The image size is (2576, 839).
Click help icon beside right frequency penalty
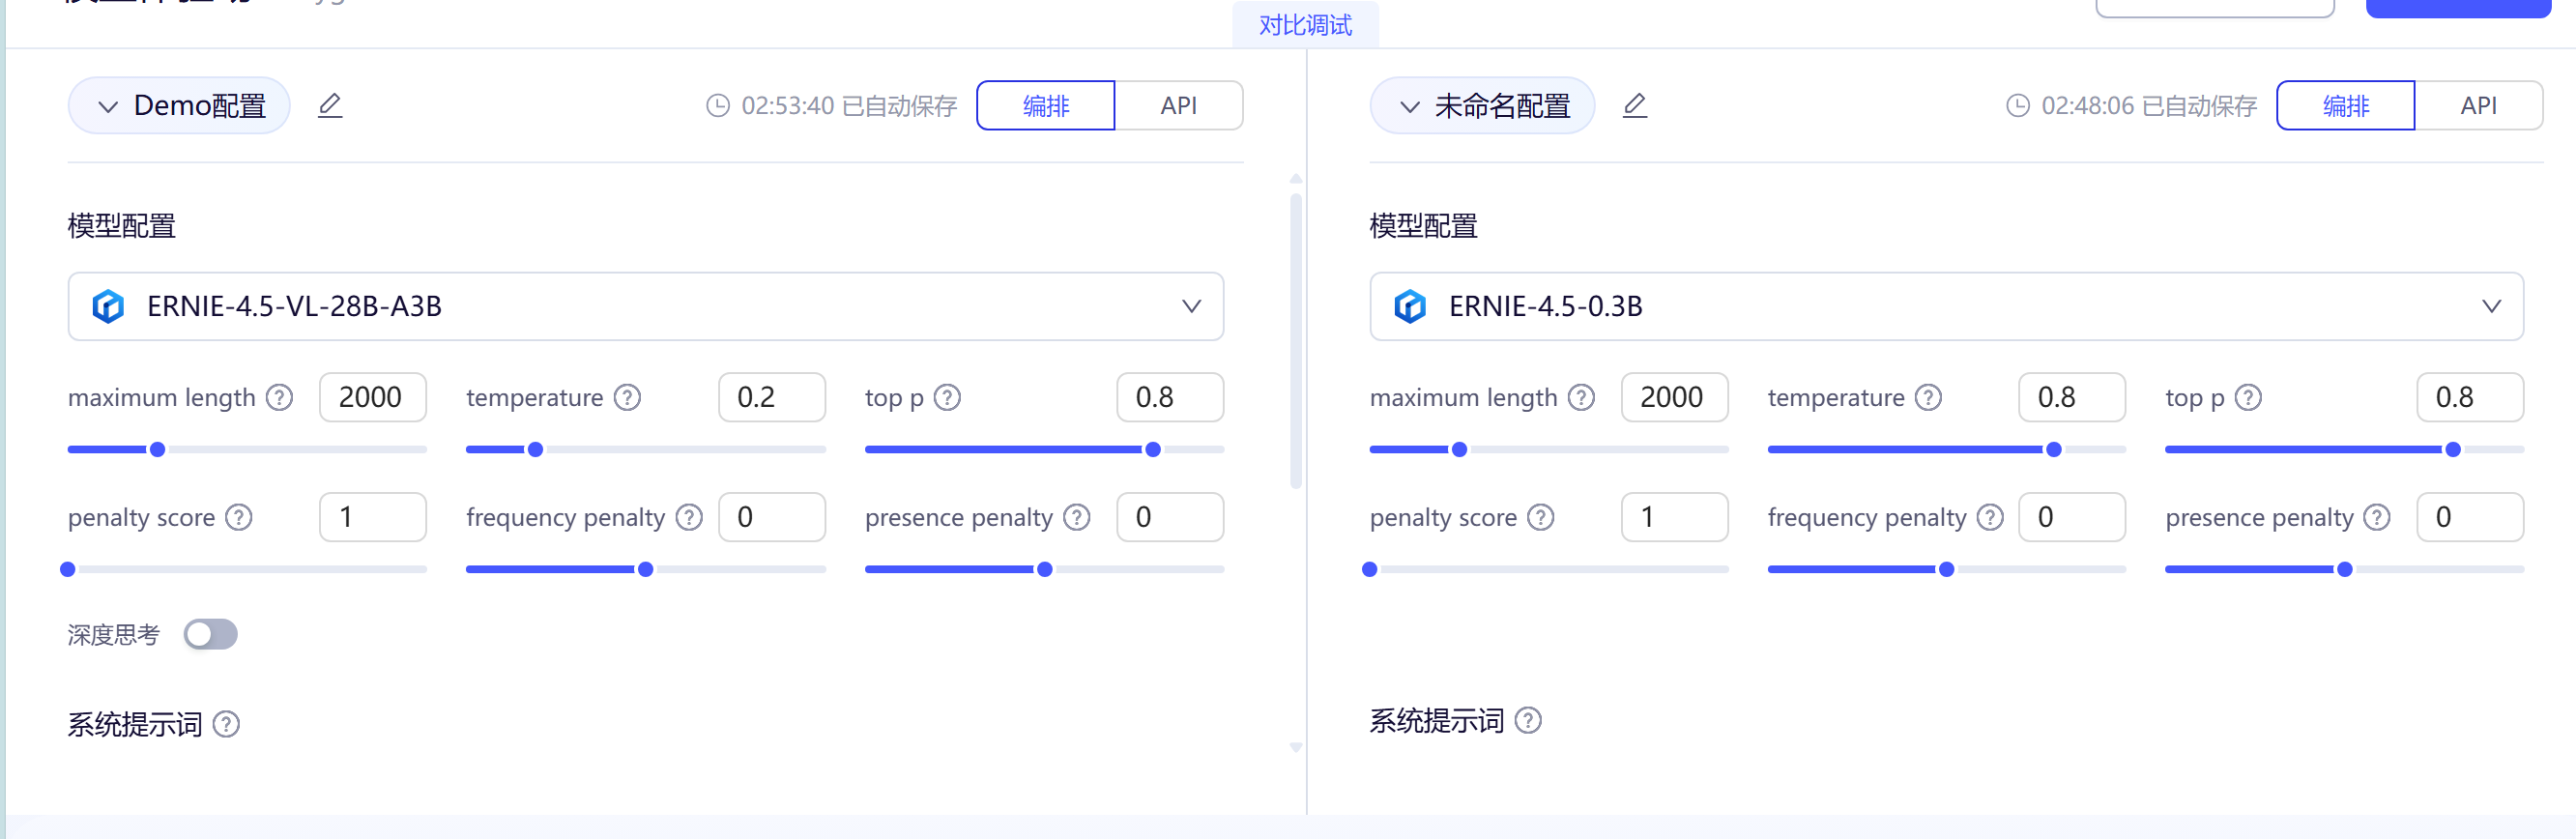(1990, 518)
